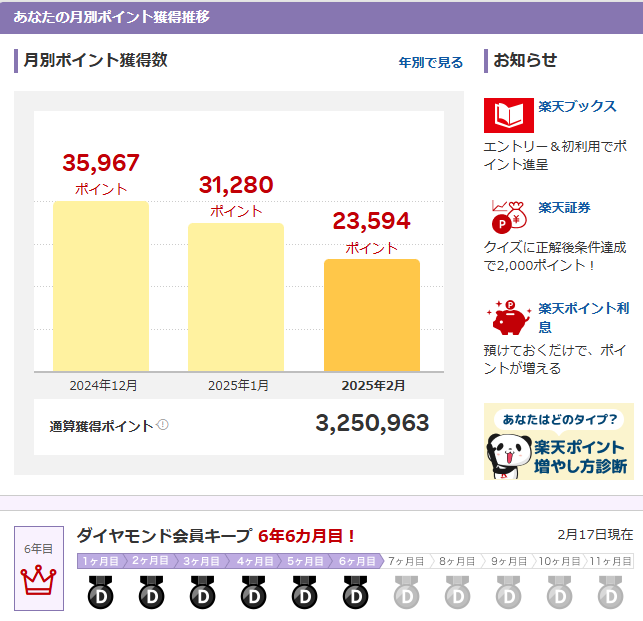Open the 楽天ポイント利息 link
The image size is (643, 621).
[x=583, y=317]
